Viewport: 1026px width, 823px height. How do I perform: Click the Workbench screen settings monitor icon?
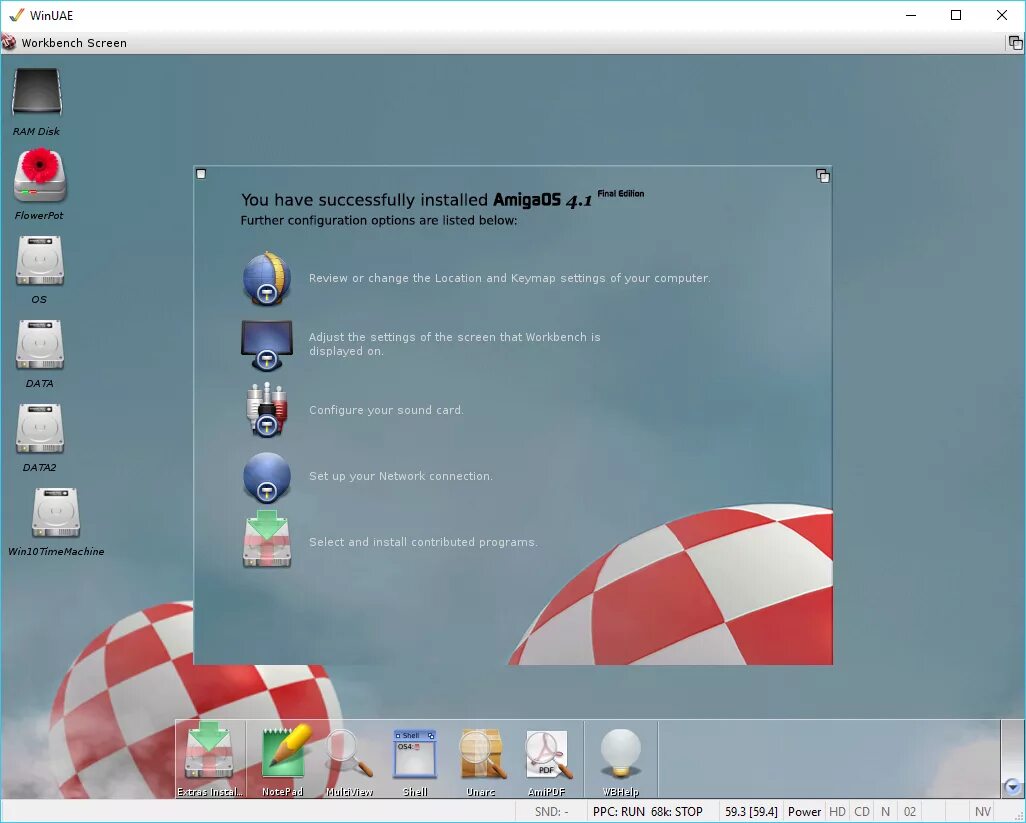click(266, 344)
